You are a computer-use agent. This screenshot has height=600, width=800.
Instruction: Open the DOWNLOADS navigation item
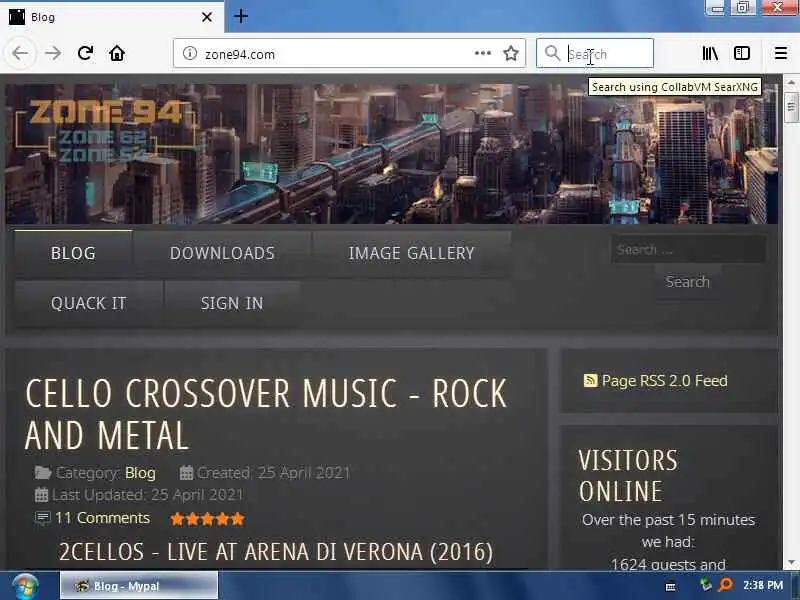point(222,253)
